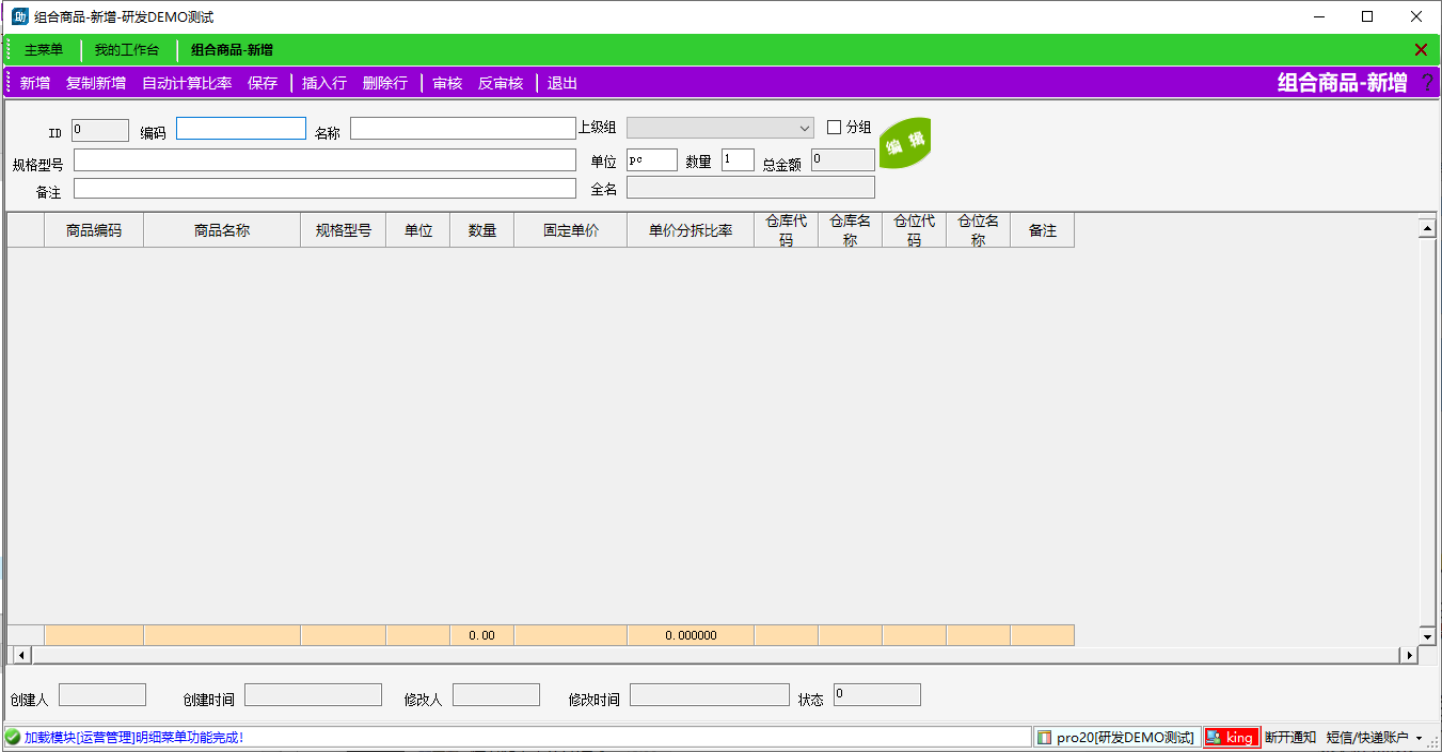
Task: Expand the 上级组 dropdown list
Action: pyautogui.click(x=805, y=128)
